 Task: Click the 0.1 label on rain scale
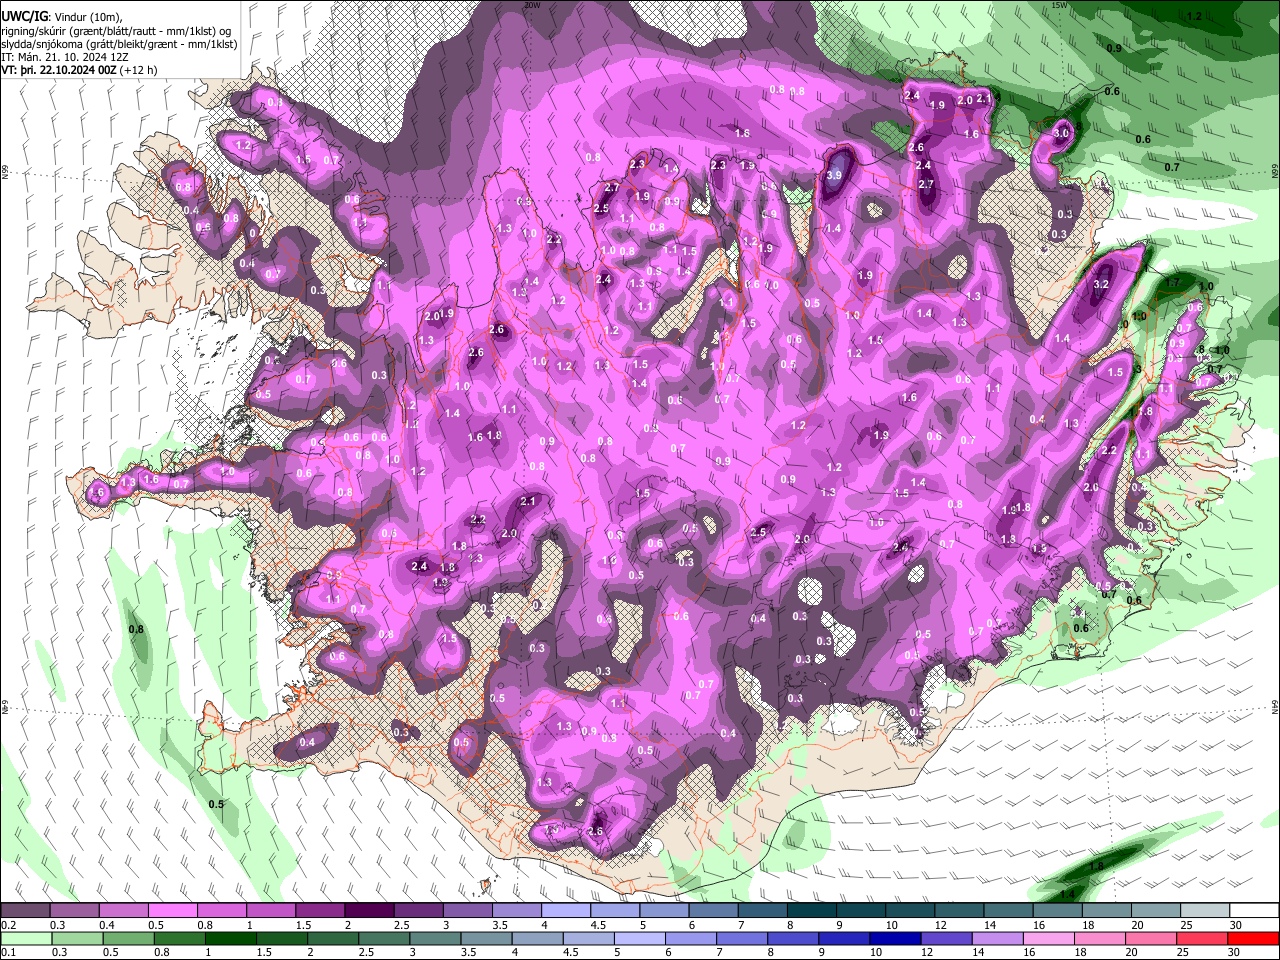(8, 953)
